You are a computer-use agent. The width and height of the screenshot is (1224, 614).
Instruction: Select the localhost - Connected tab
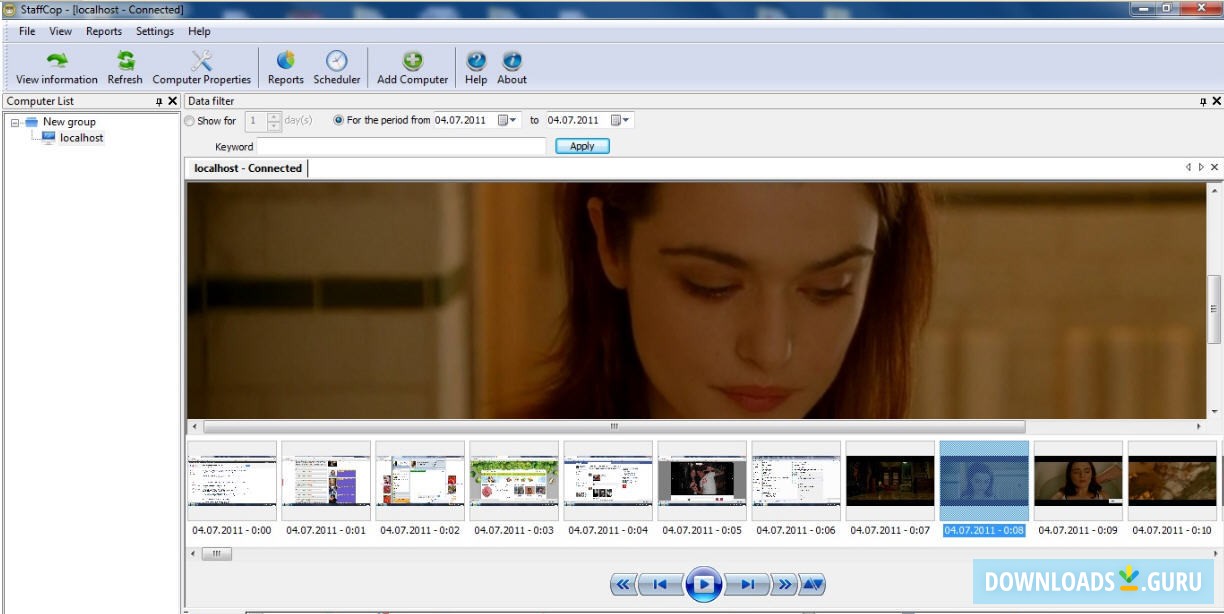coord(247,168)
